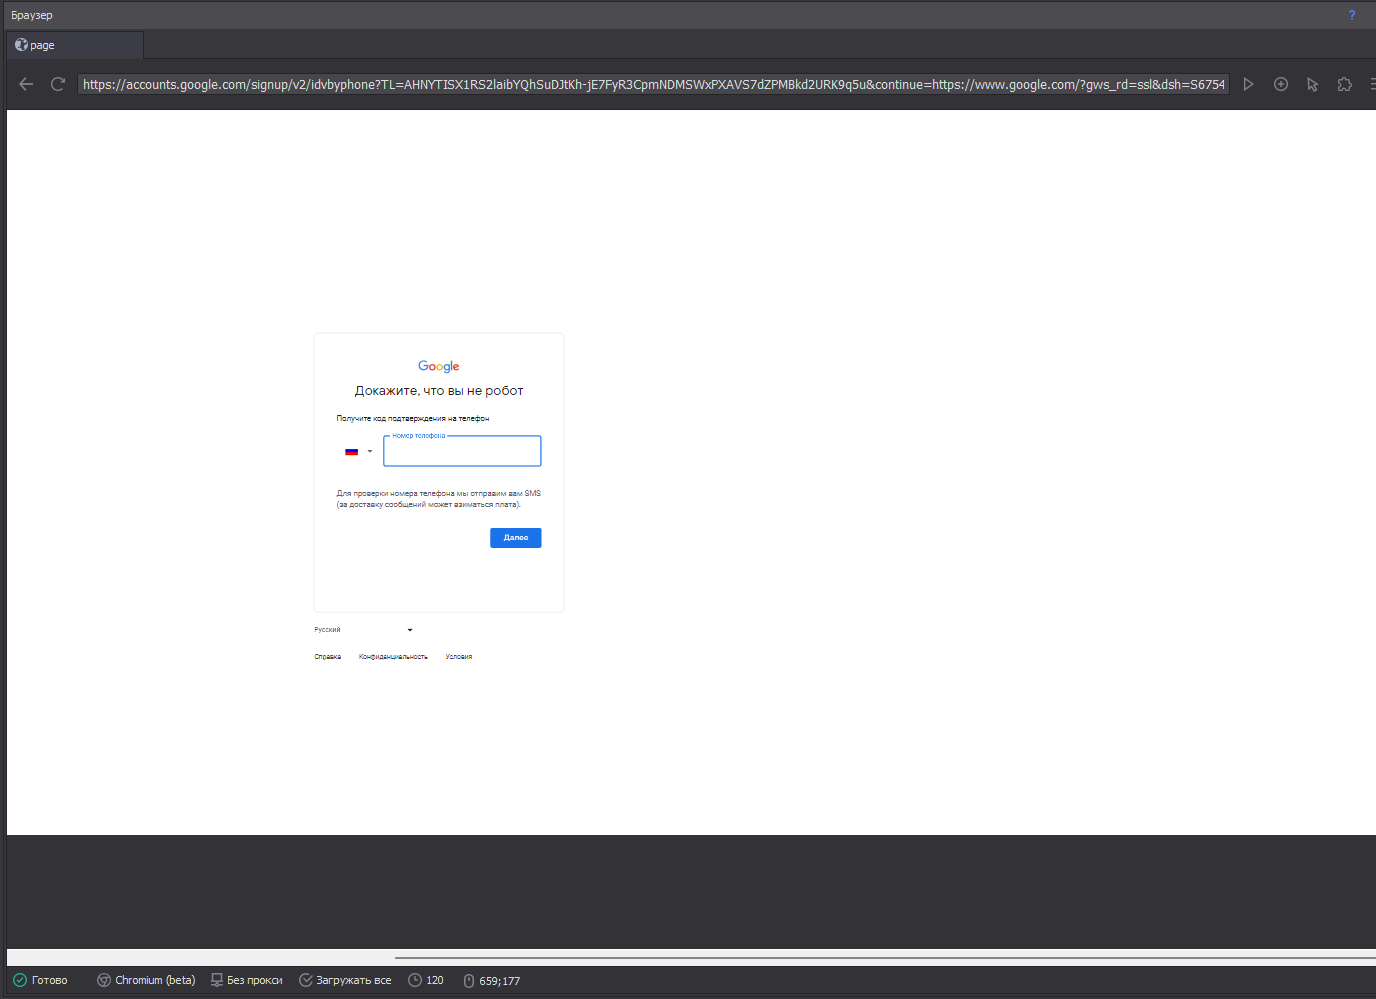Open the Справка link
Screen dimensions: 1376x999
point(328,657)
